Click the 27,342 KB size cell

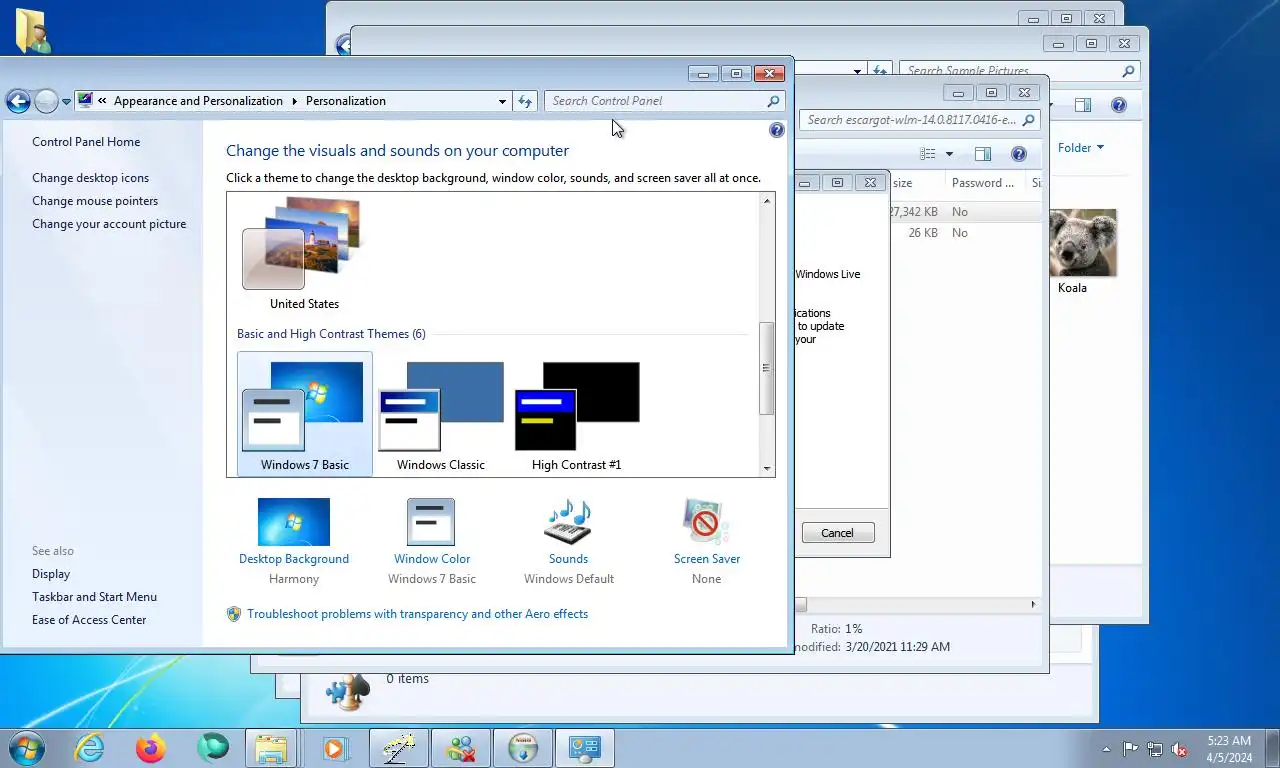(913, 212)
